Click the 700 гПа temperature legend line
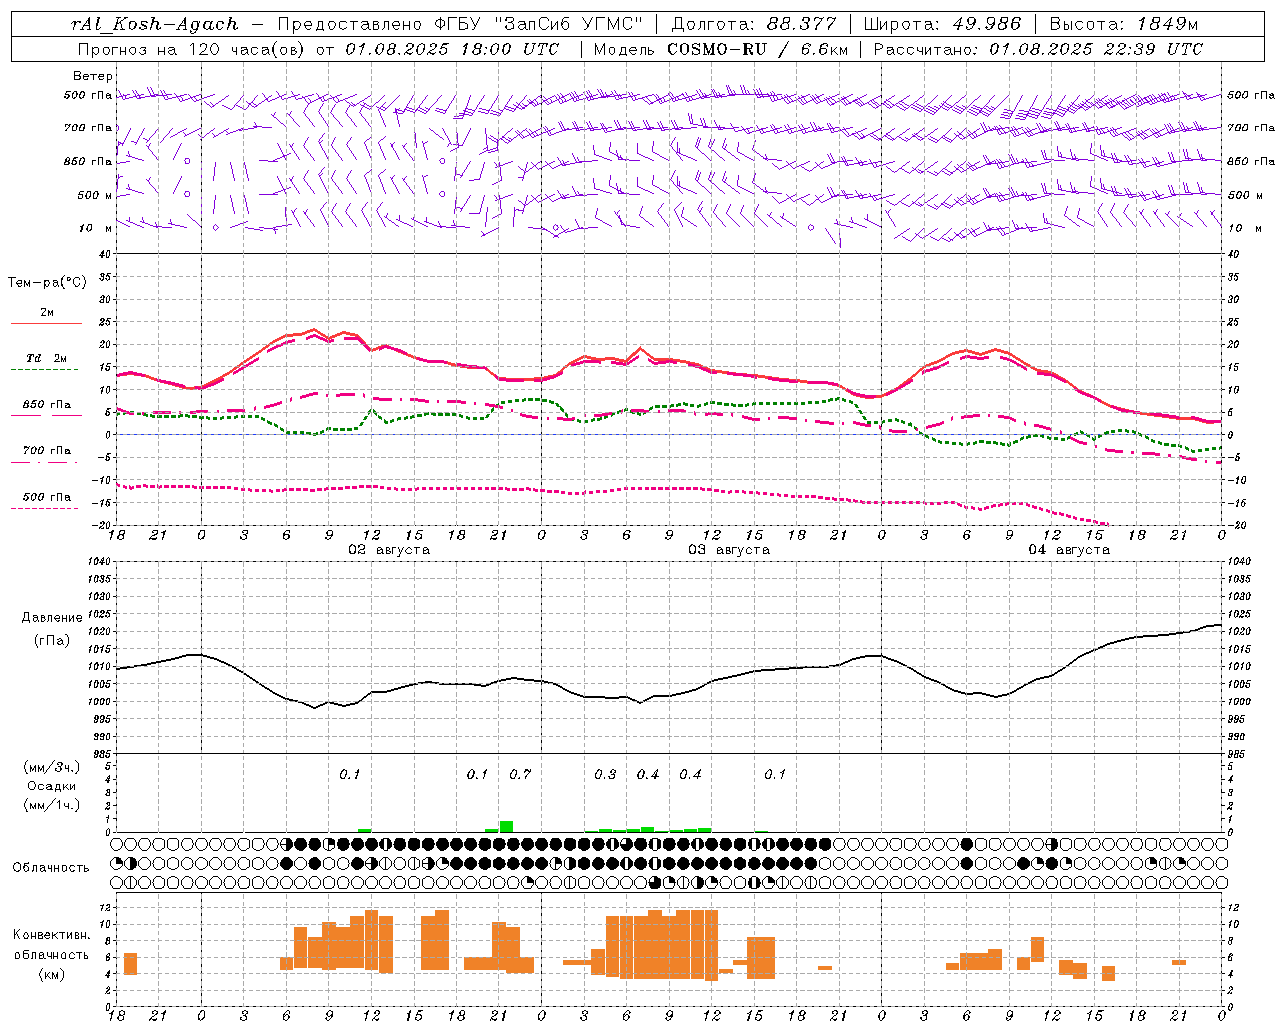1280x1024 pixels. point(45,461)
